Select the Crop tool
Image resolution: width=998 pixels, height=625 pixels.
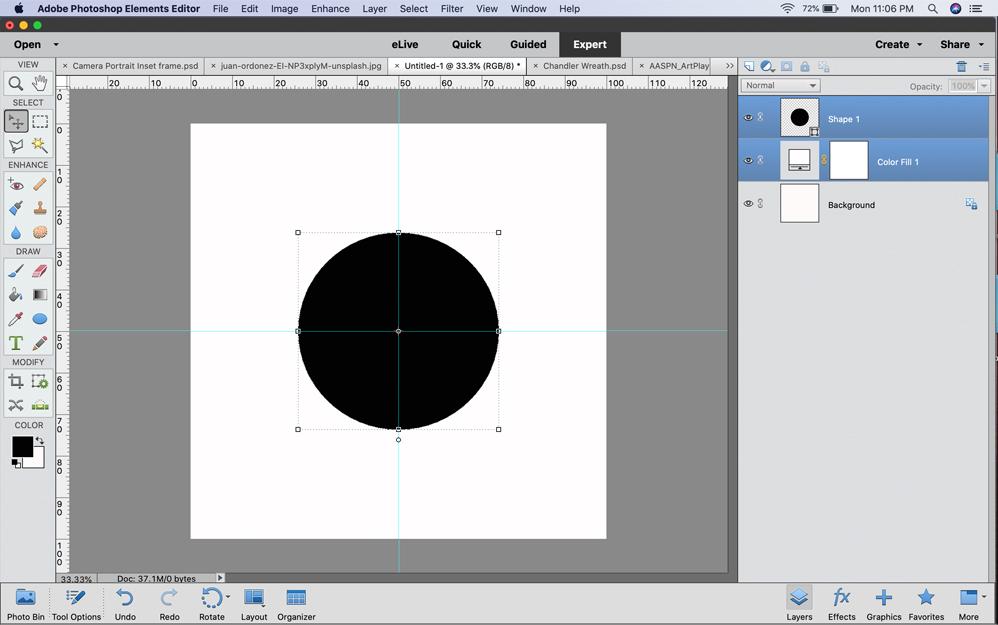point(16,381)
